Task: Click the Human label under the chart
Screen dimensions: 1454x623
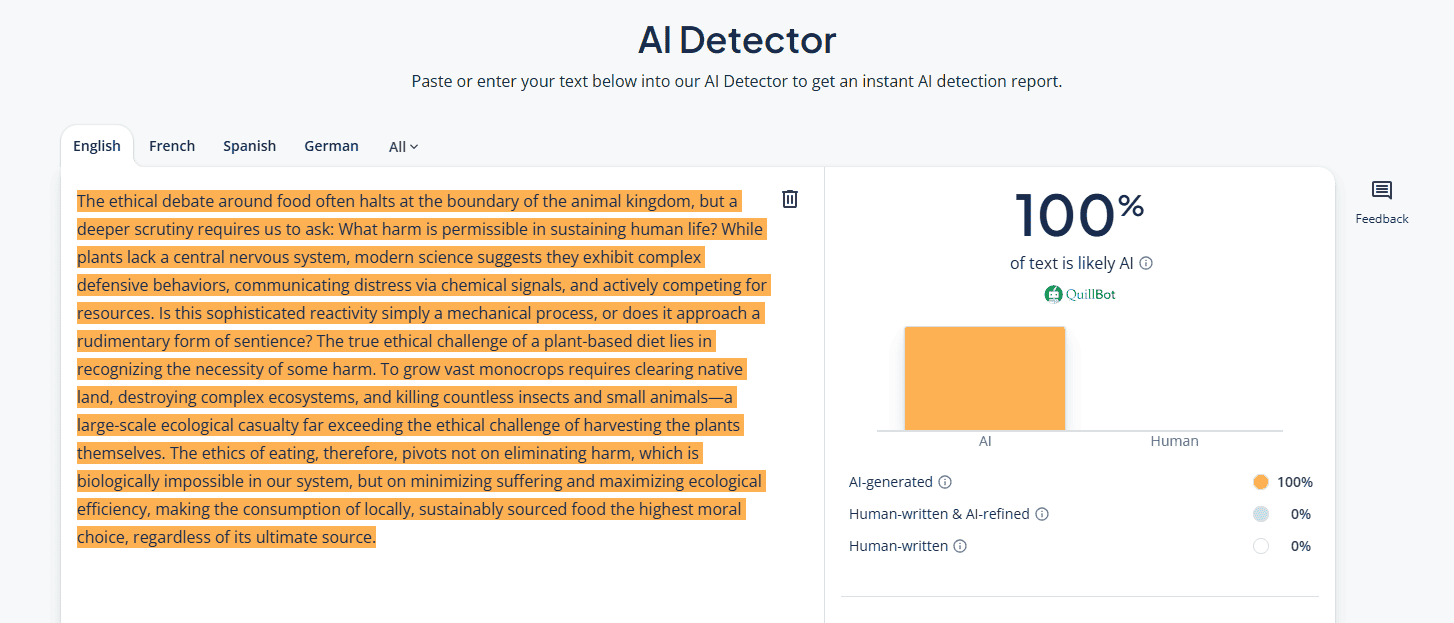Action: click(x=1174, y=441)
